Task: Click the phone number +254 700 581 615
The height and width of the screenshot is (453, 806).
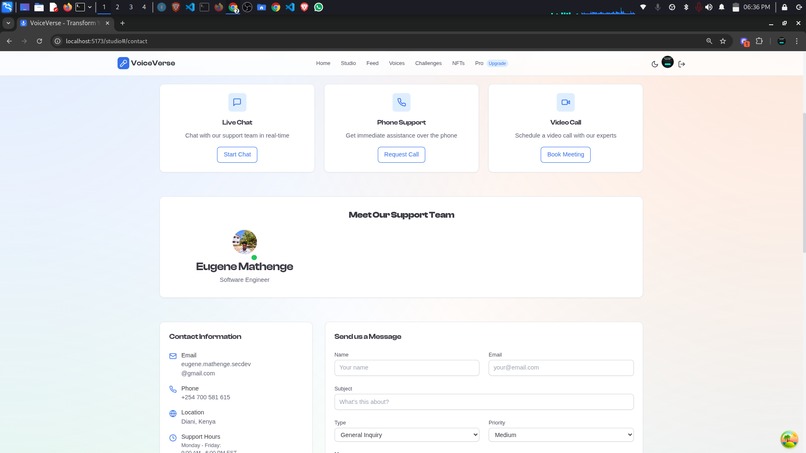Action: pos(206,397)
